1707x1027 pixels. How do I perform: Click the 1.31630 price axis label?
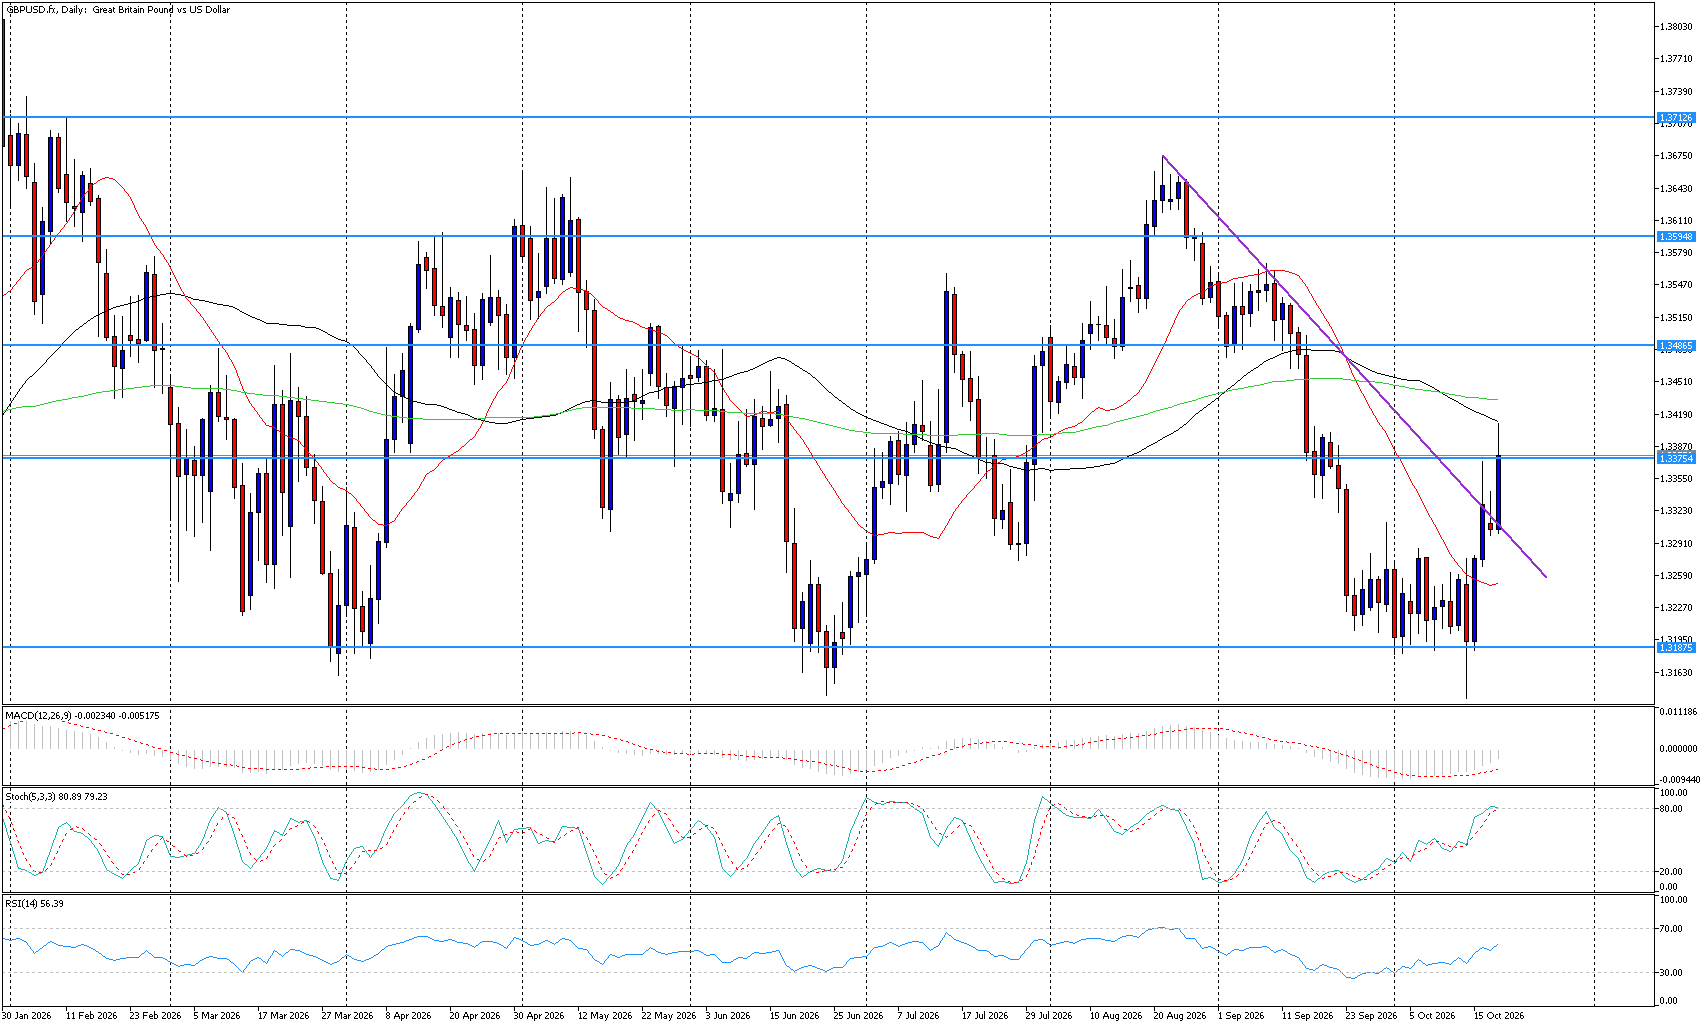tap(1676, 673)
